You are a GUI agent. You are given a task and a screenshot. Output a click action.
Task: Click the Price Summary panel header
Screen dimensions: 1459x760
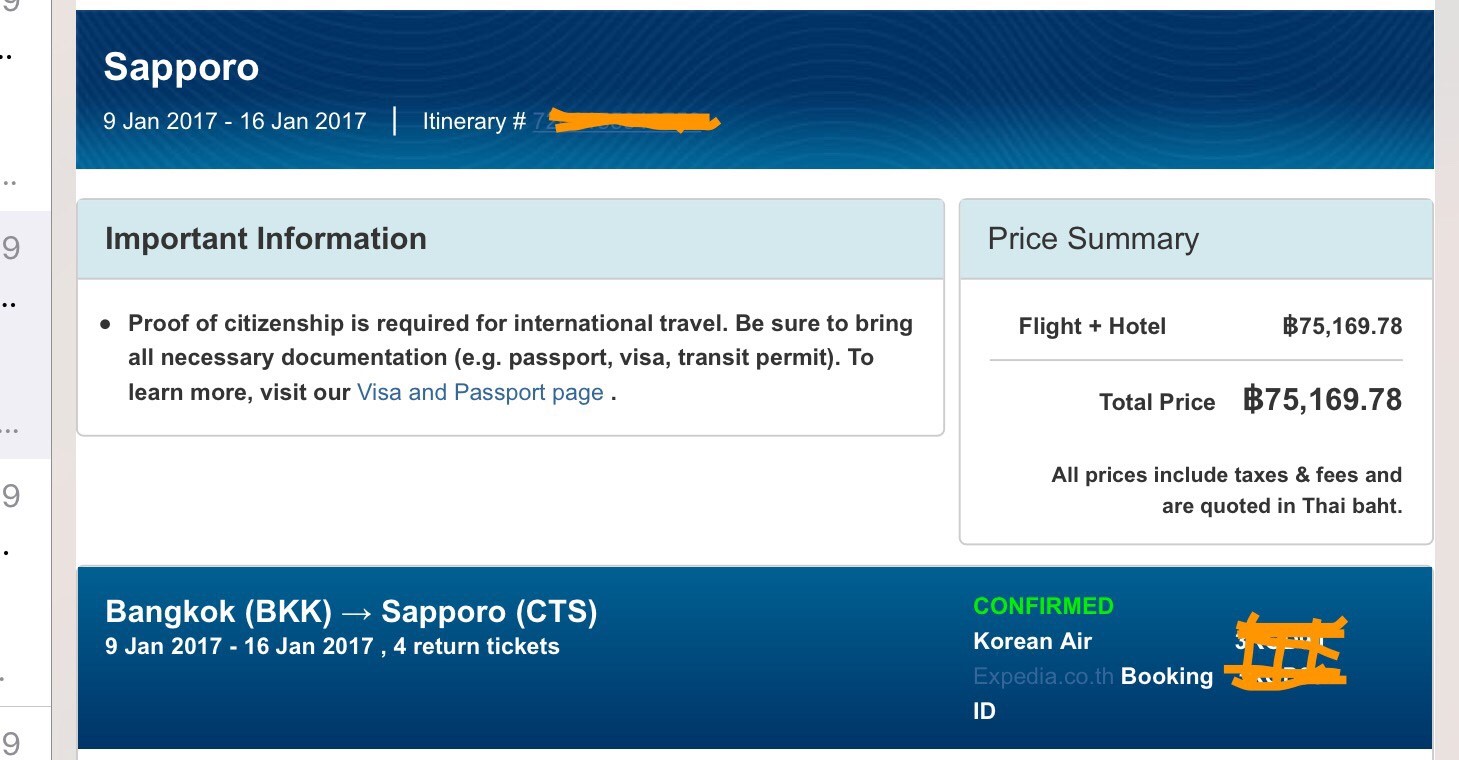[x=1196, y=239]
